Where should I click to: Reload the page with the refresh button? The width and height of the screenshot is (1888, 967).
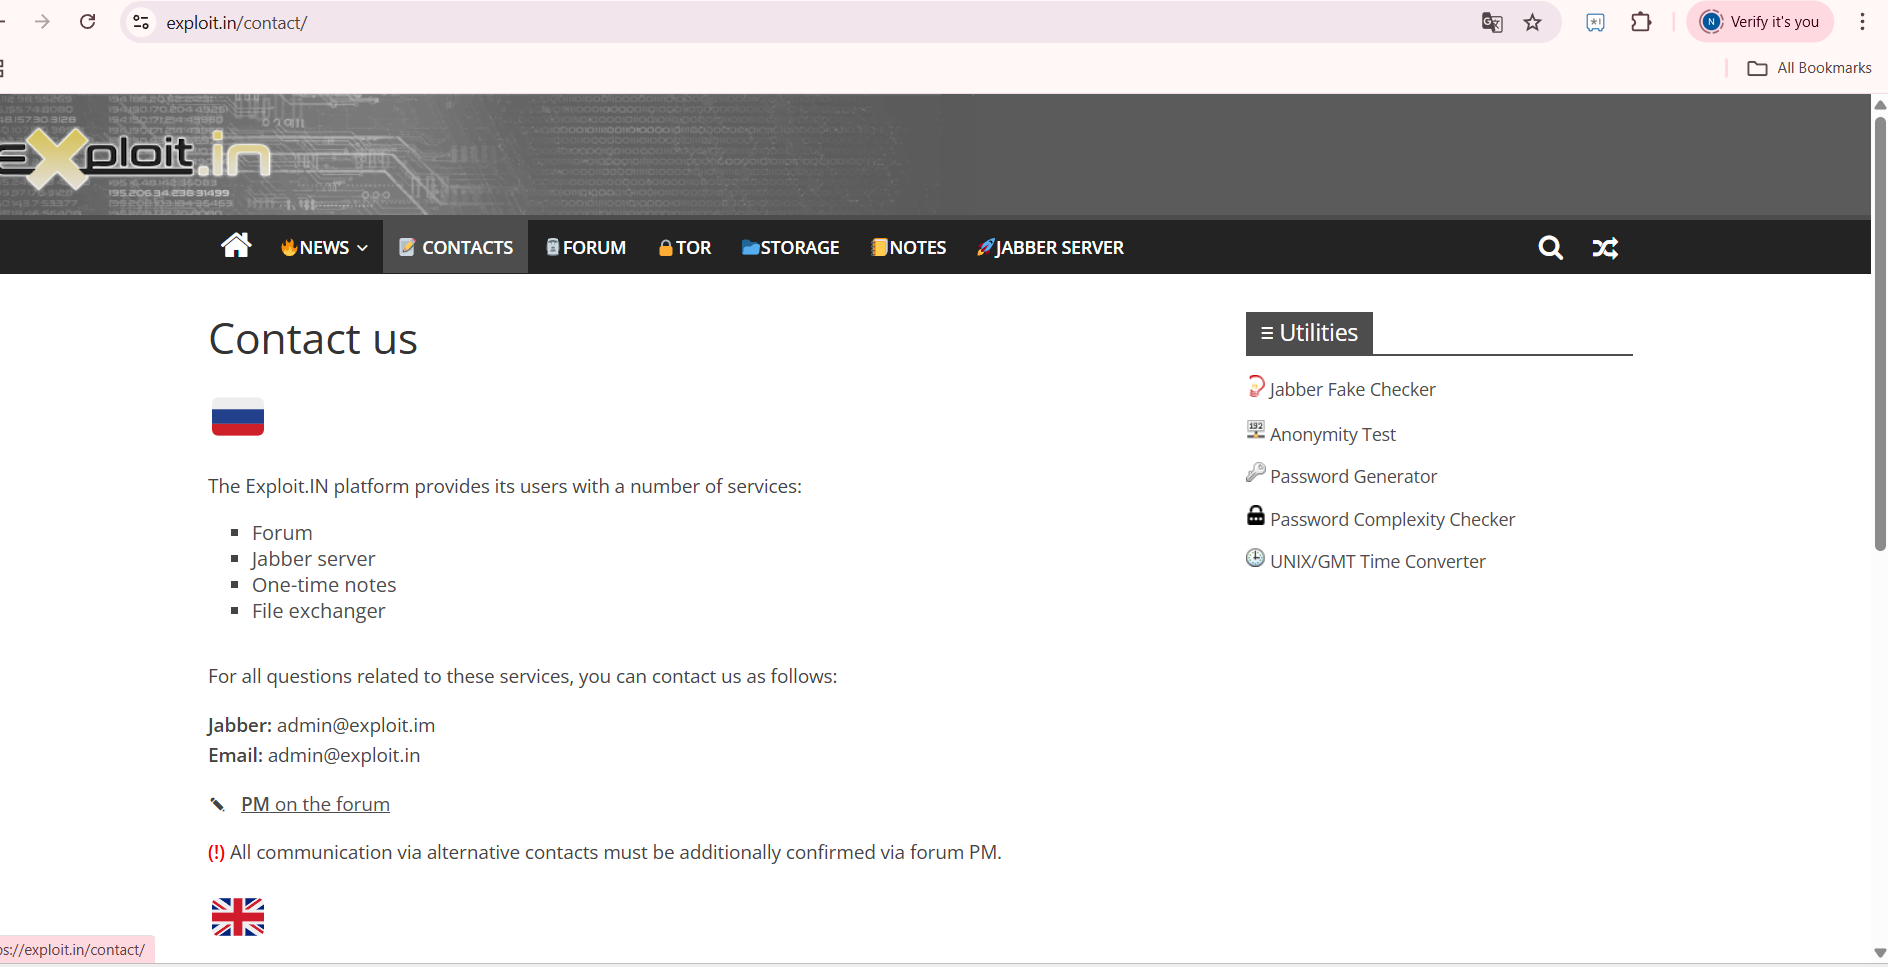pyautogui.click(x=88, y=22)
